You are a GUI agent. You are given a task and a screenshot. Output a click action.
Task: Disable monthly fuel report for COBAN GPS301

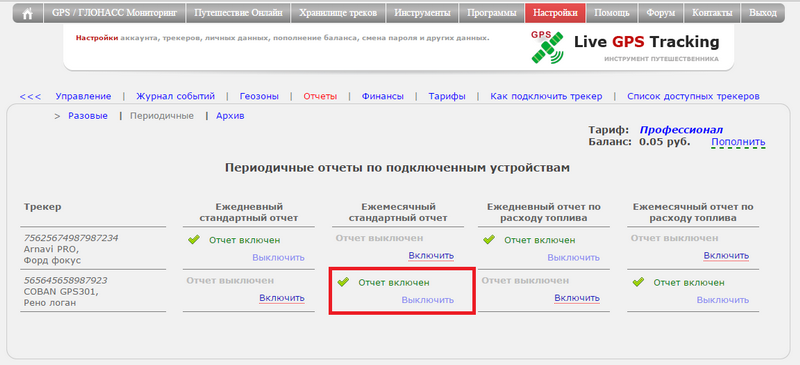723,300
